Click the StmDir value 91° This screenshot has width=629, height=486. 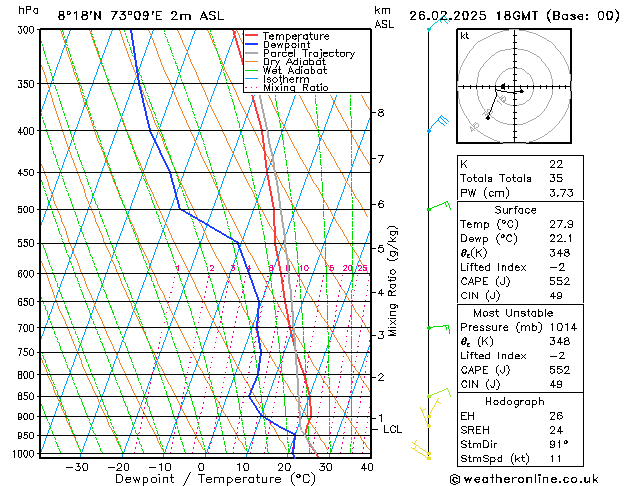[x=559, y=444]
